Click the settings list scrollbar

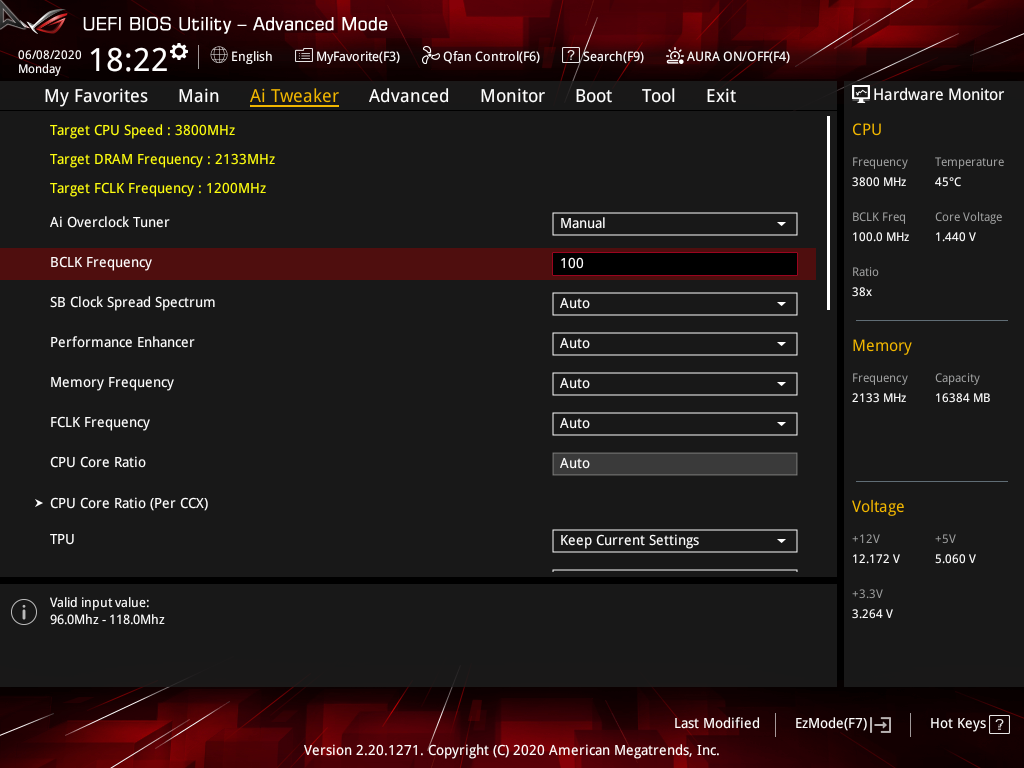828,213
